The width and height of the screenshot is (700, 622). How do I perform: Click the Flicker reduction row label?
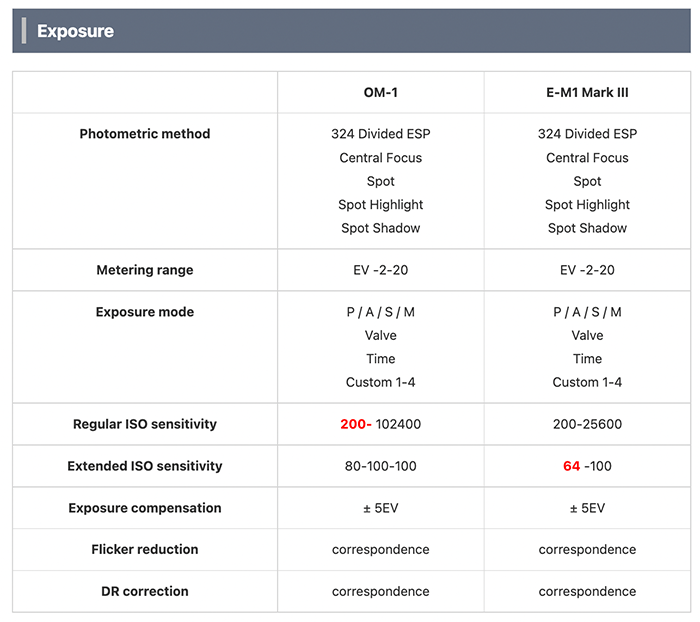tap(145, 549)
